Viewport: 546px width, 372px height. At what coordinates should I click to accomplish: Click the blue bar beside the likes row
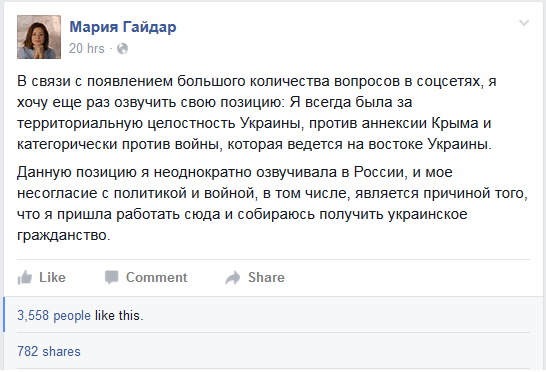(4, 315)
